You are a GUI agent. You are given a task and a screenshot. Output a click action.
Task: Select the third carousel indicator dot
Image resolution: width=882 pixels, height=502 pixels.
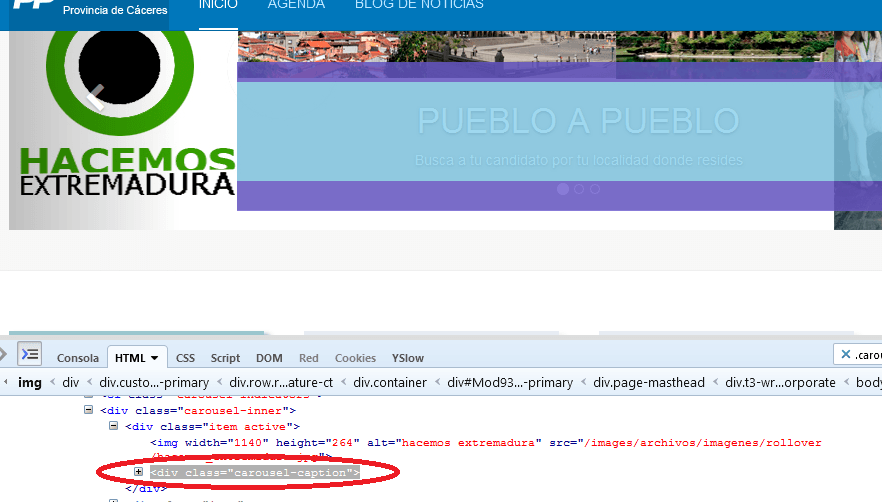595,189
